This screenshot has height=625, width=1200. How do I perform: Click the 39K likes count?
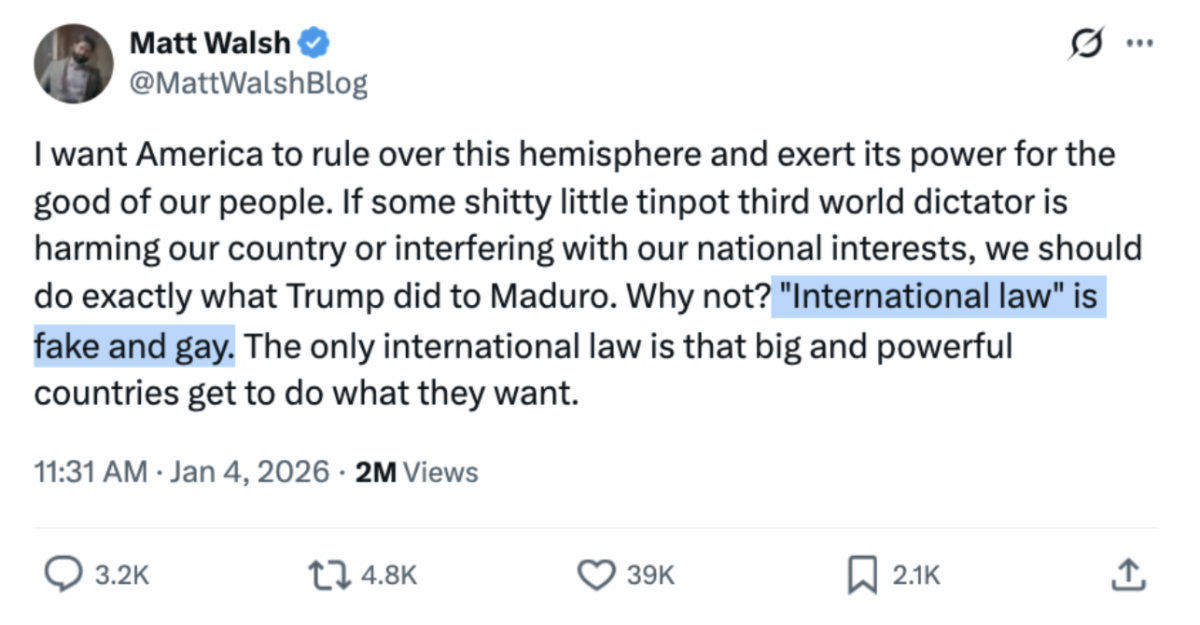coord(650,575)
